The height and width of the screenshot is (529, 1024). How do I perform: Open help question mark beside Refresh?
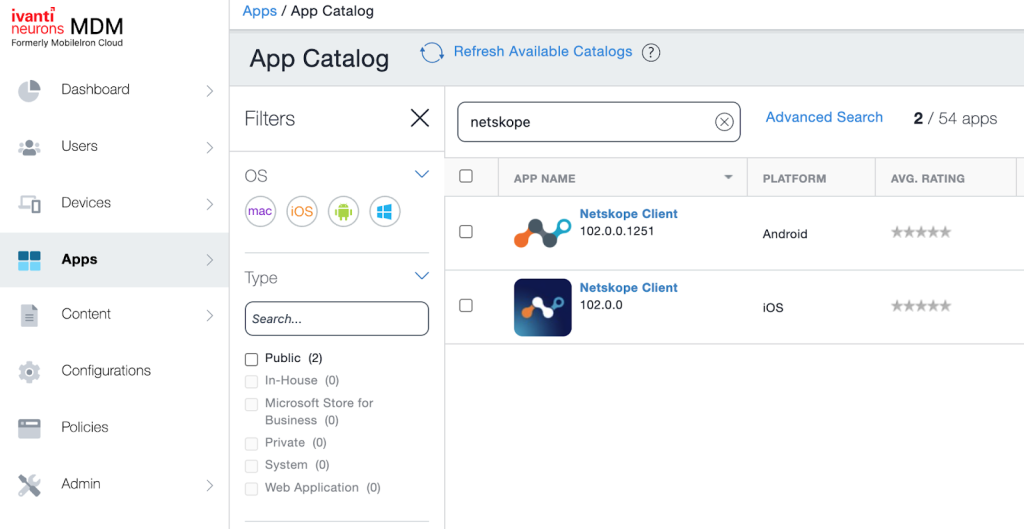point(650,52)
